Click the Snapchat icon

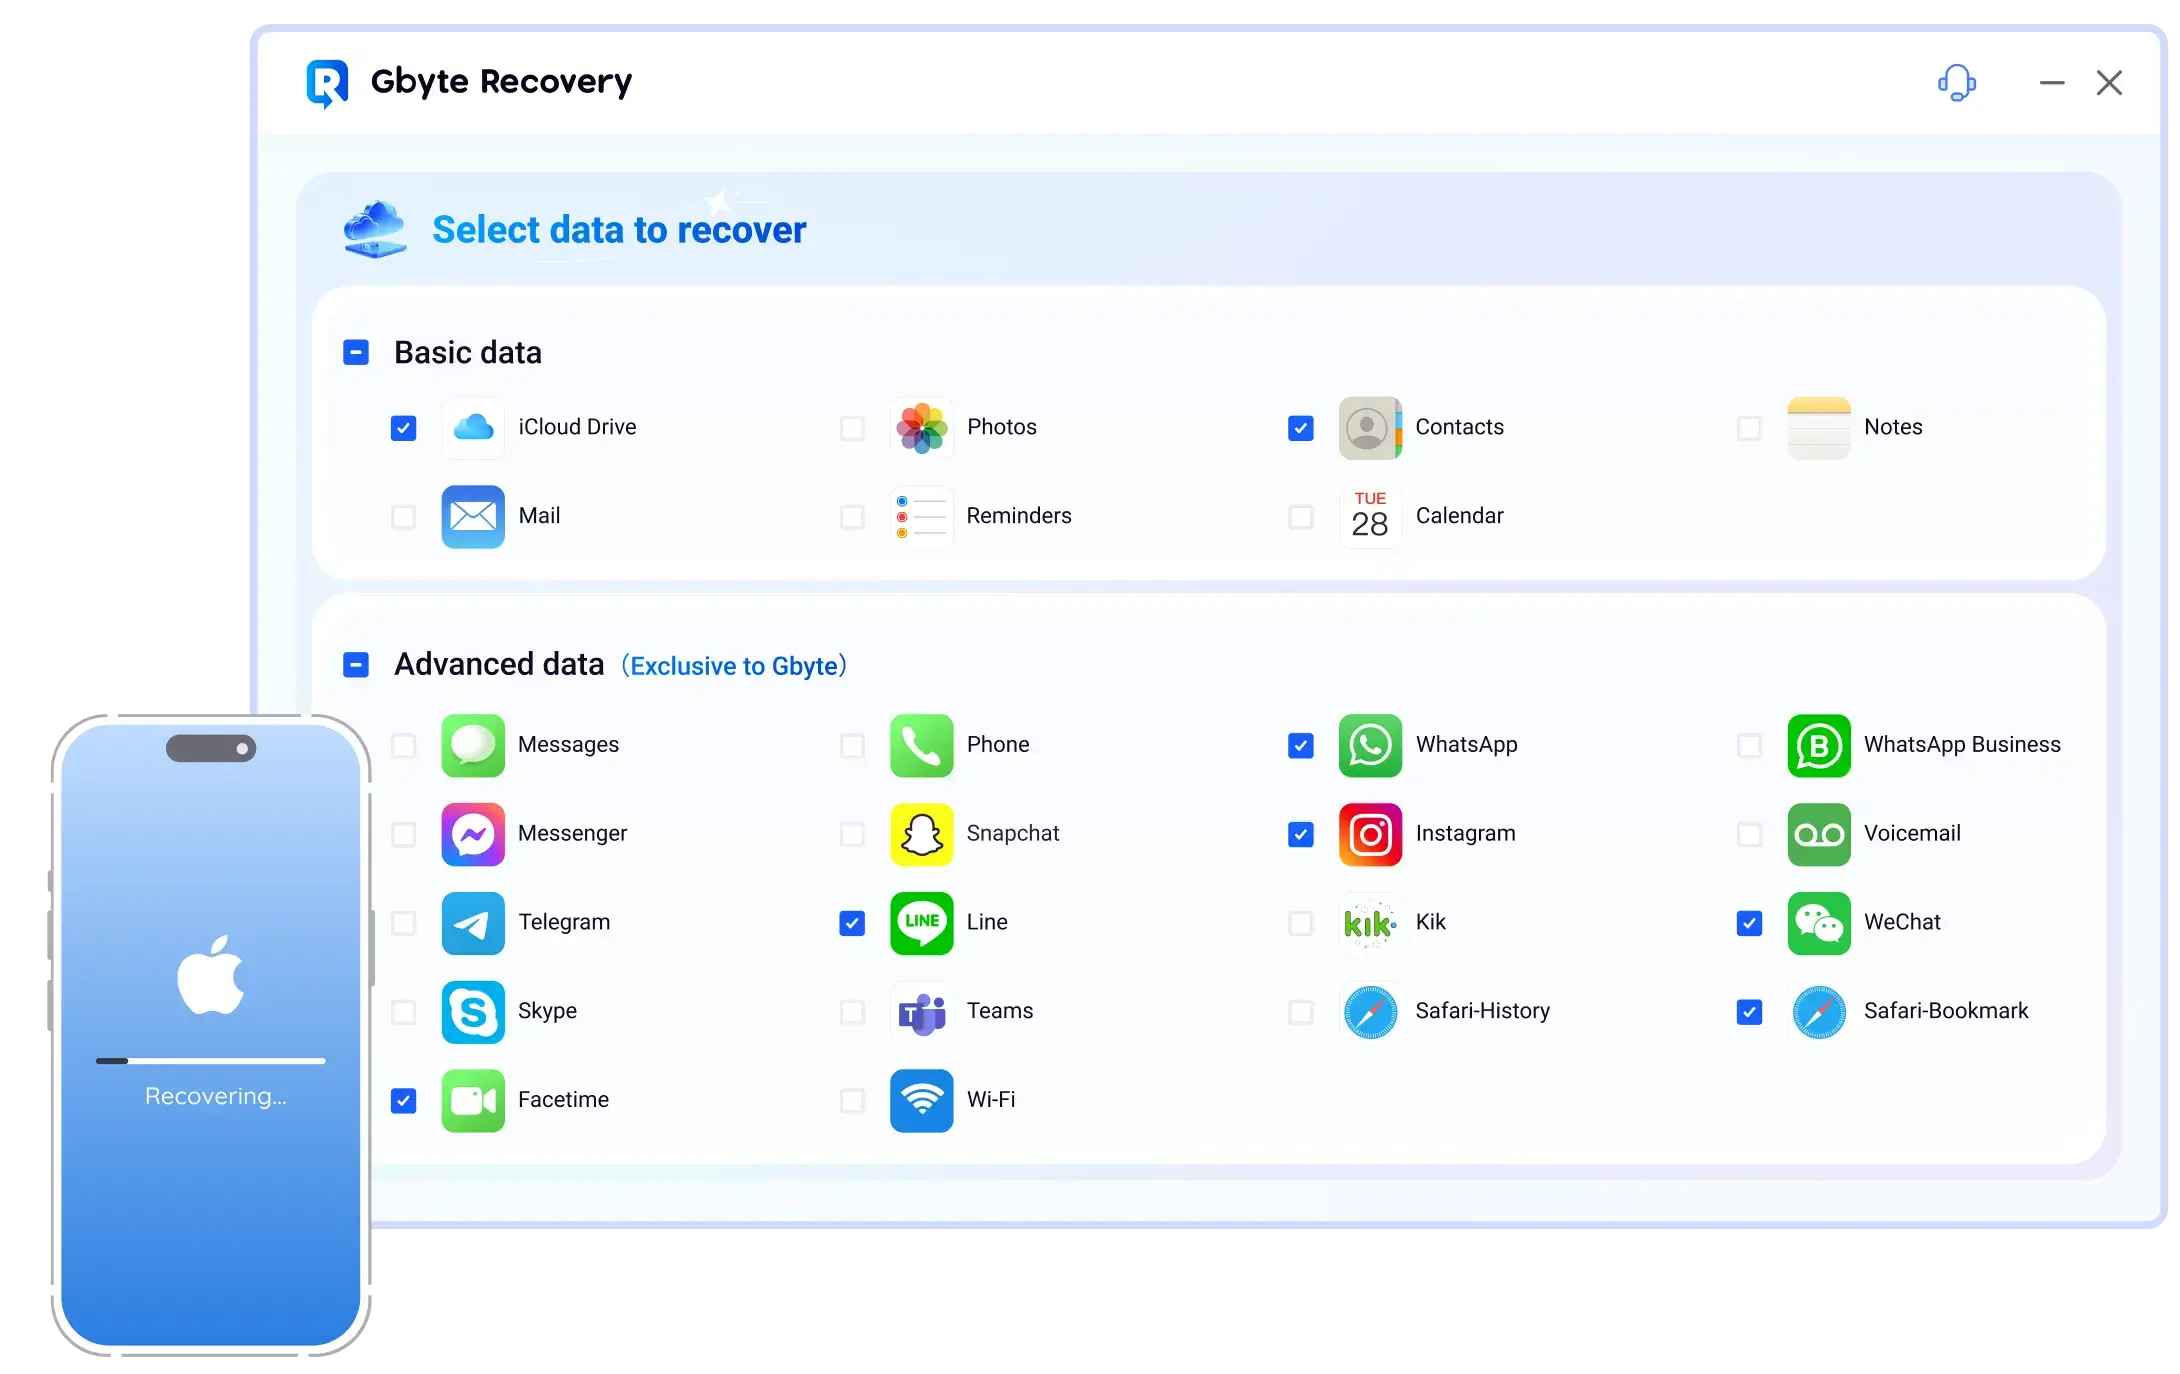pos(921,834)
